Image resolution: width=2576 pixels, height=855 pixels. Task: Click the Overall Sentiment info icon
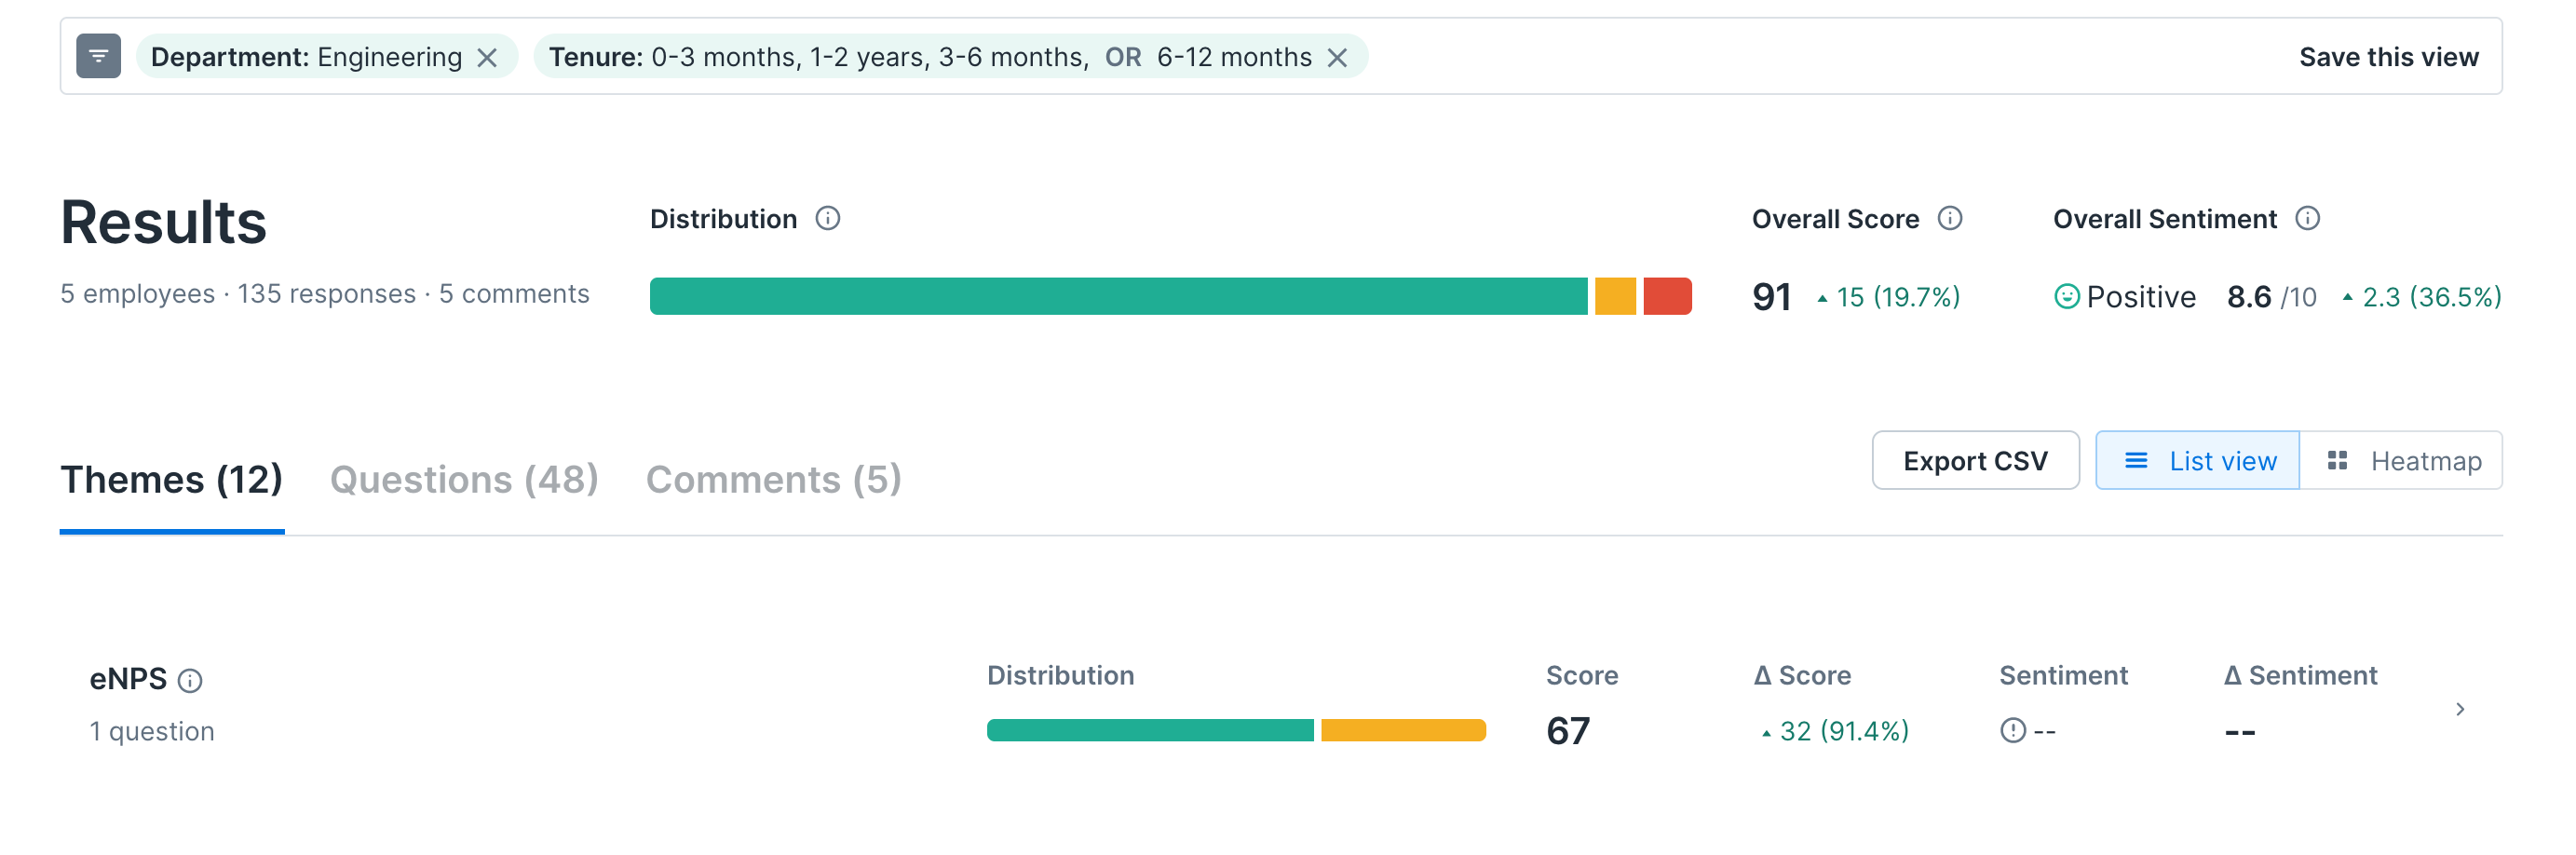coord(2307,218)
